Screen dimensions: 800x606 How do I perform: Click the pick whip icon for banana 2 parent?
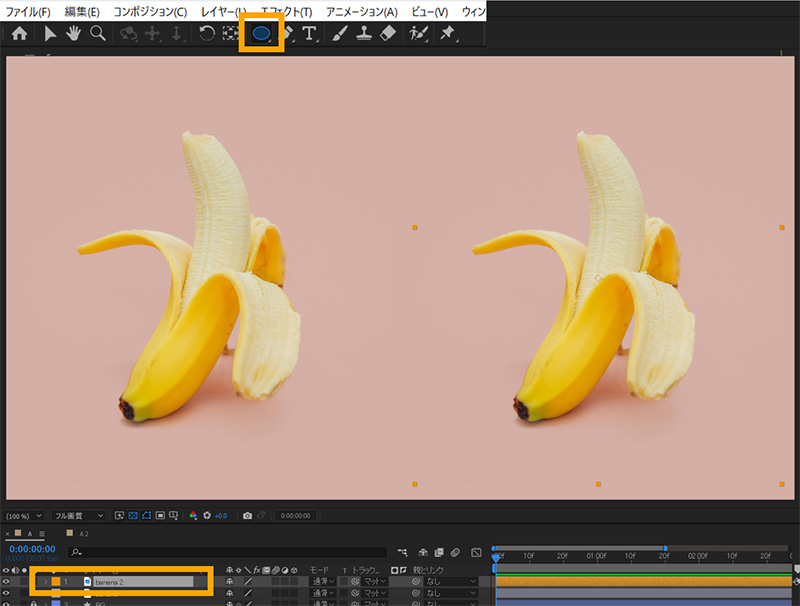pyautogui.click(x=416, y=582)
